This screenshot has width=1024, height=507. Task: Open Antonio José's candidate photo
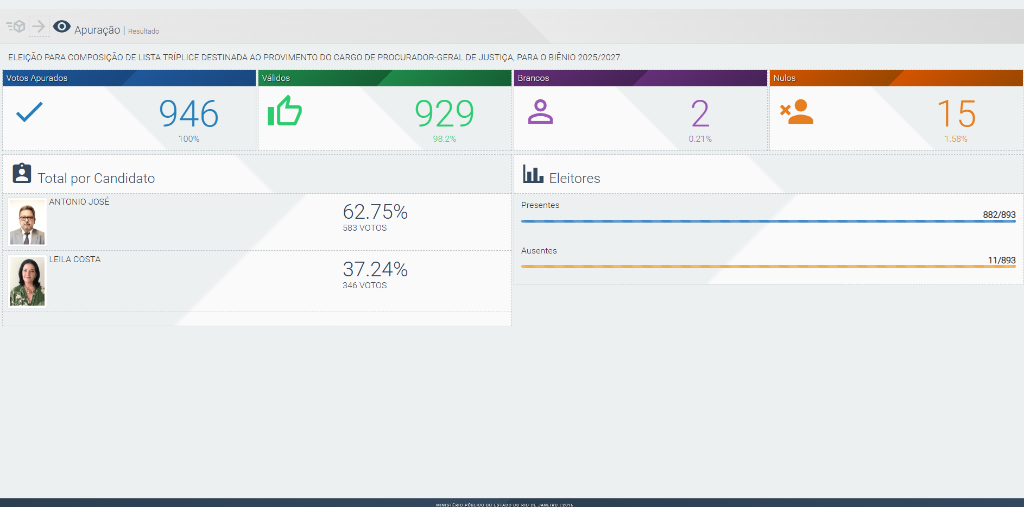tap(27, 222)
